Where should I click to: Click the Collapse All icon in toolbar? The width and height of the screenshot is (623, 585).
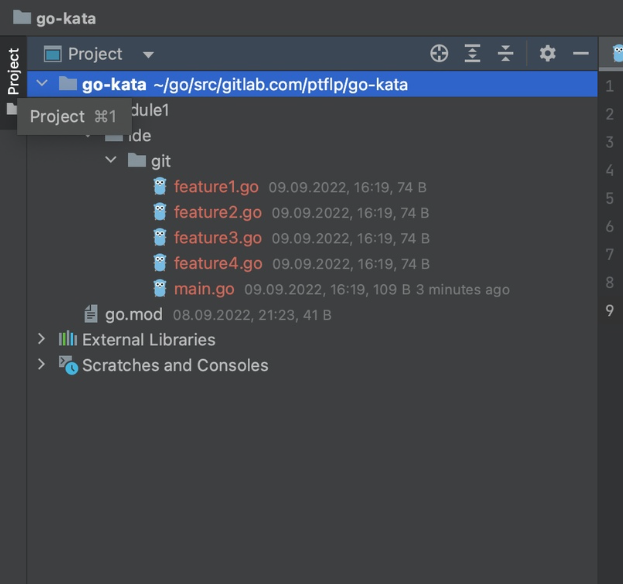tap(506, 54)
